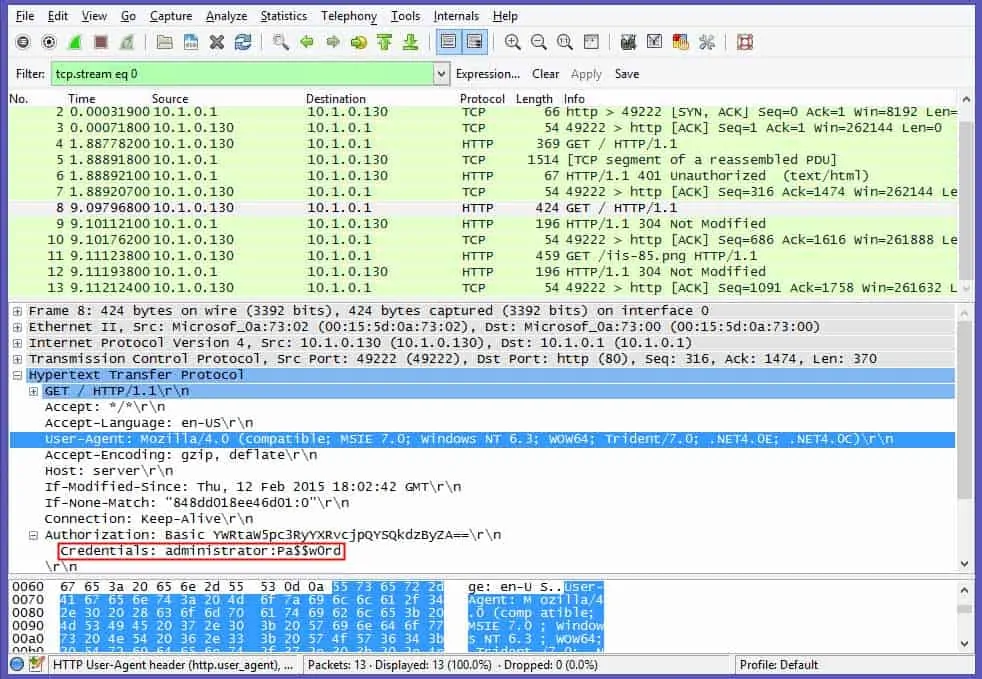The image size is (982, 679).
Task: Click the find packet magnifier icon
Action: pos(281,42)
